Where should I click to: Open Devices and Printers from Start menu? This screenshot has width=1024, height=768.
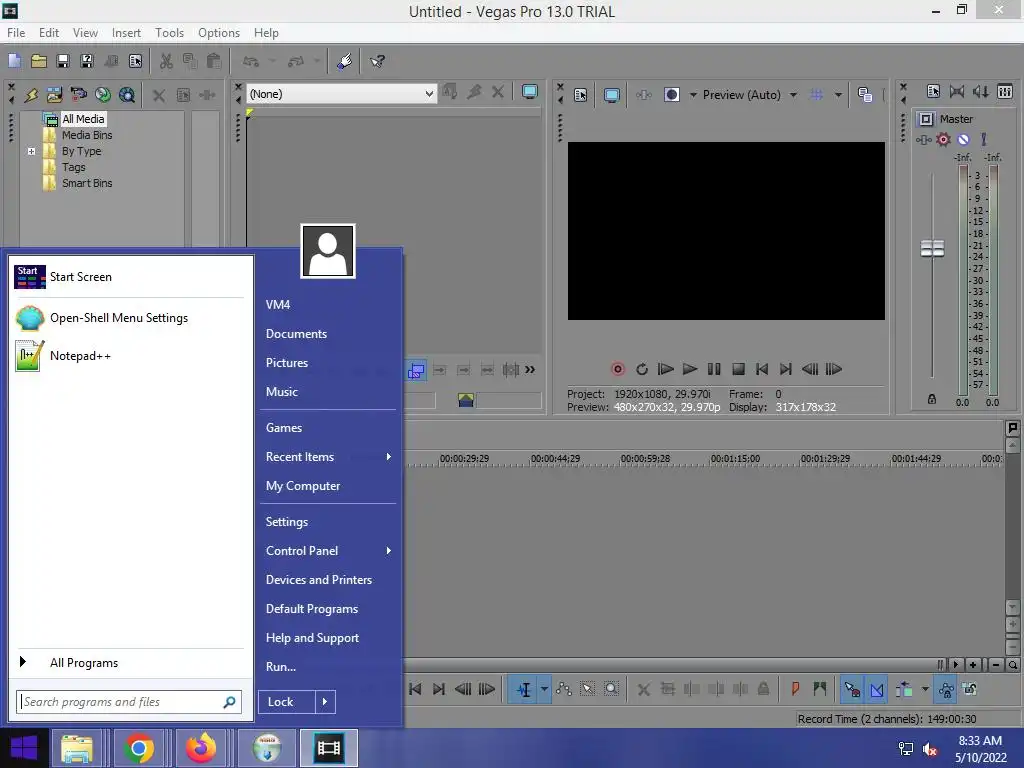[x=319, y=580]
